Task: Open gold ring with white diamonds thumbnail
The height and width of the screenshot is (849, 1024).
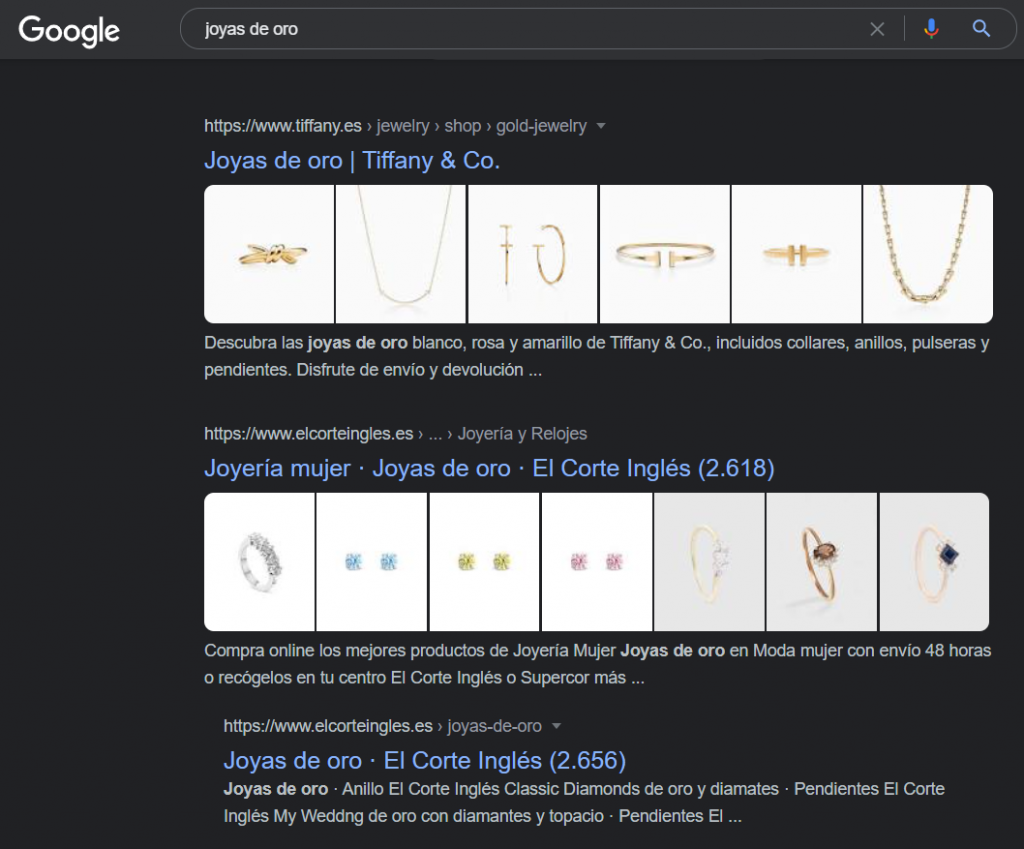Action: coord(709,562)
